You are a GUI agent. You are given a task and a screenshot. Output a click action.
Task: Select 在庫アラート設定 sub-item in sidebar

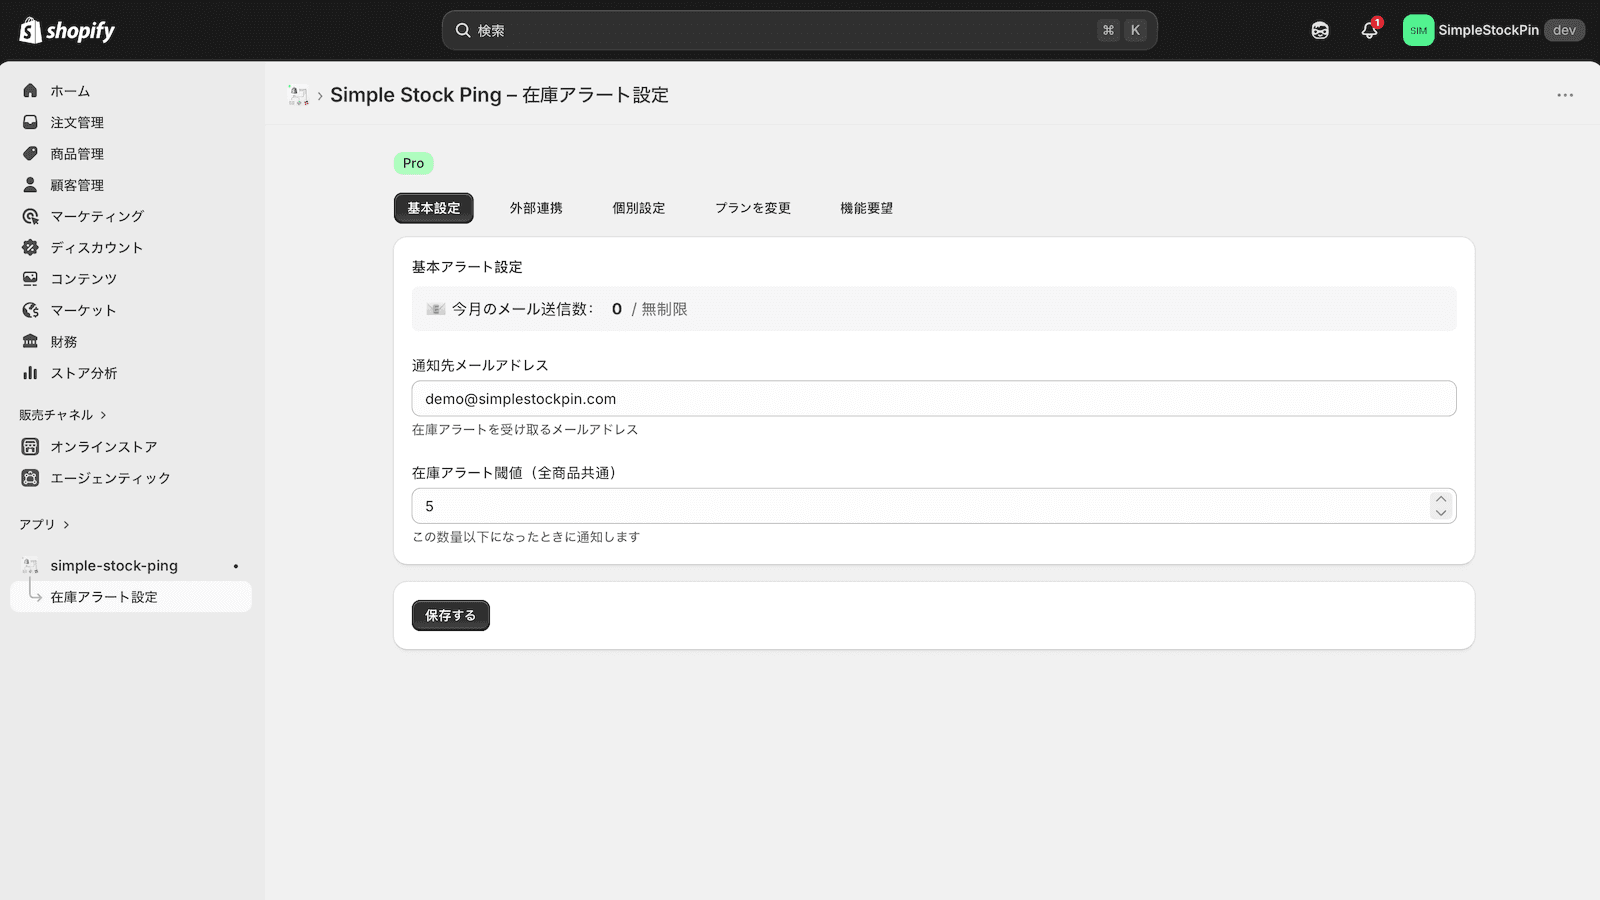(131, 597)
